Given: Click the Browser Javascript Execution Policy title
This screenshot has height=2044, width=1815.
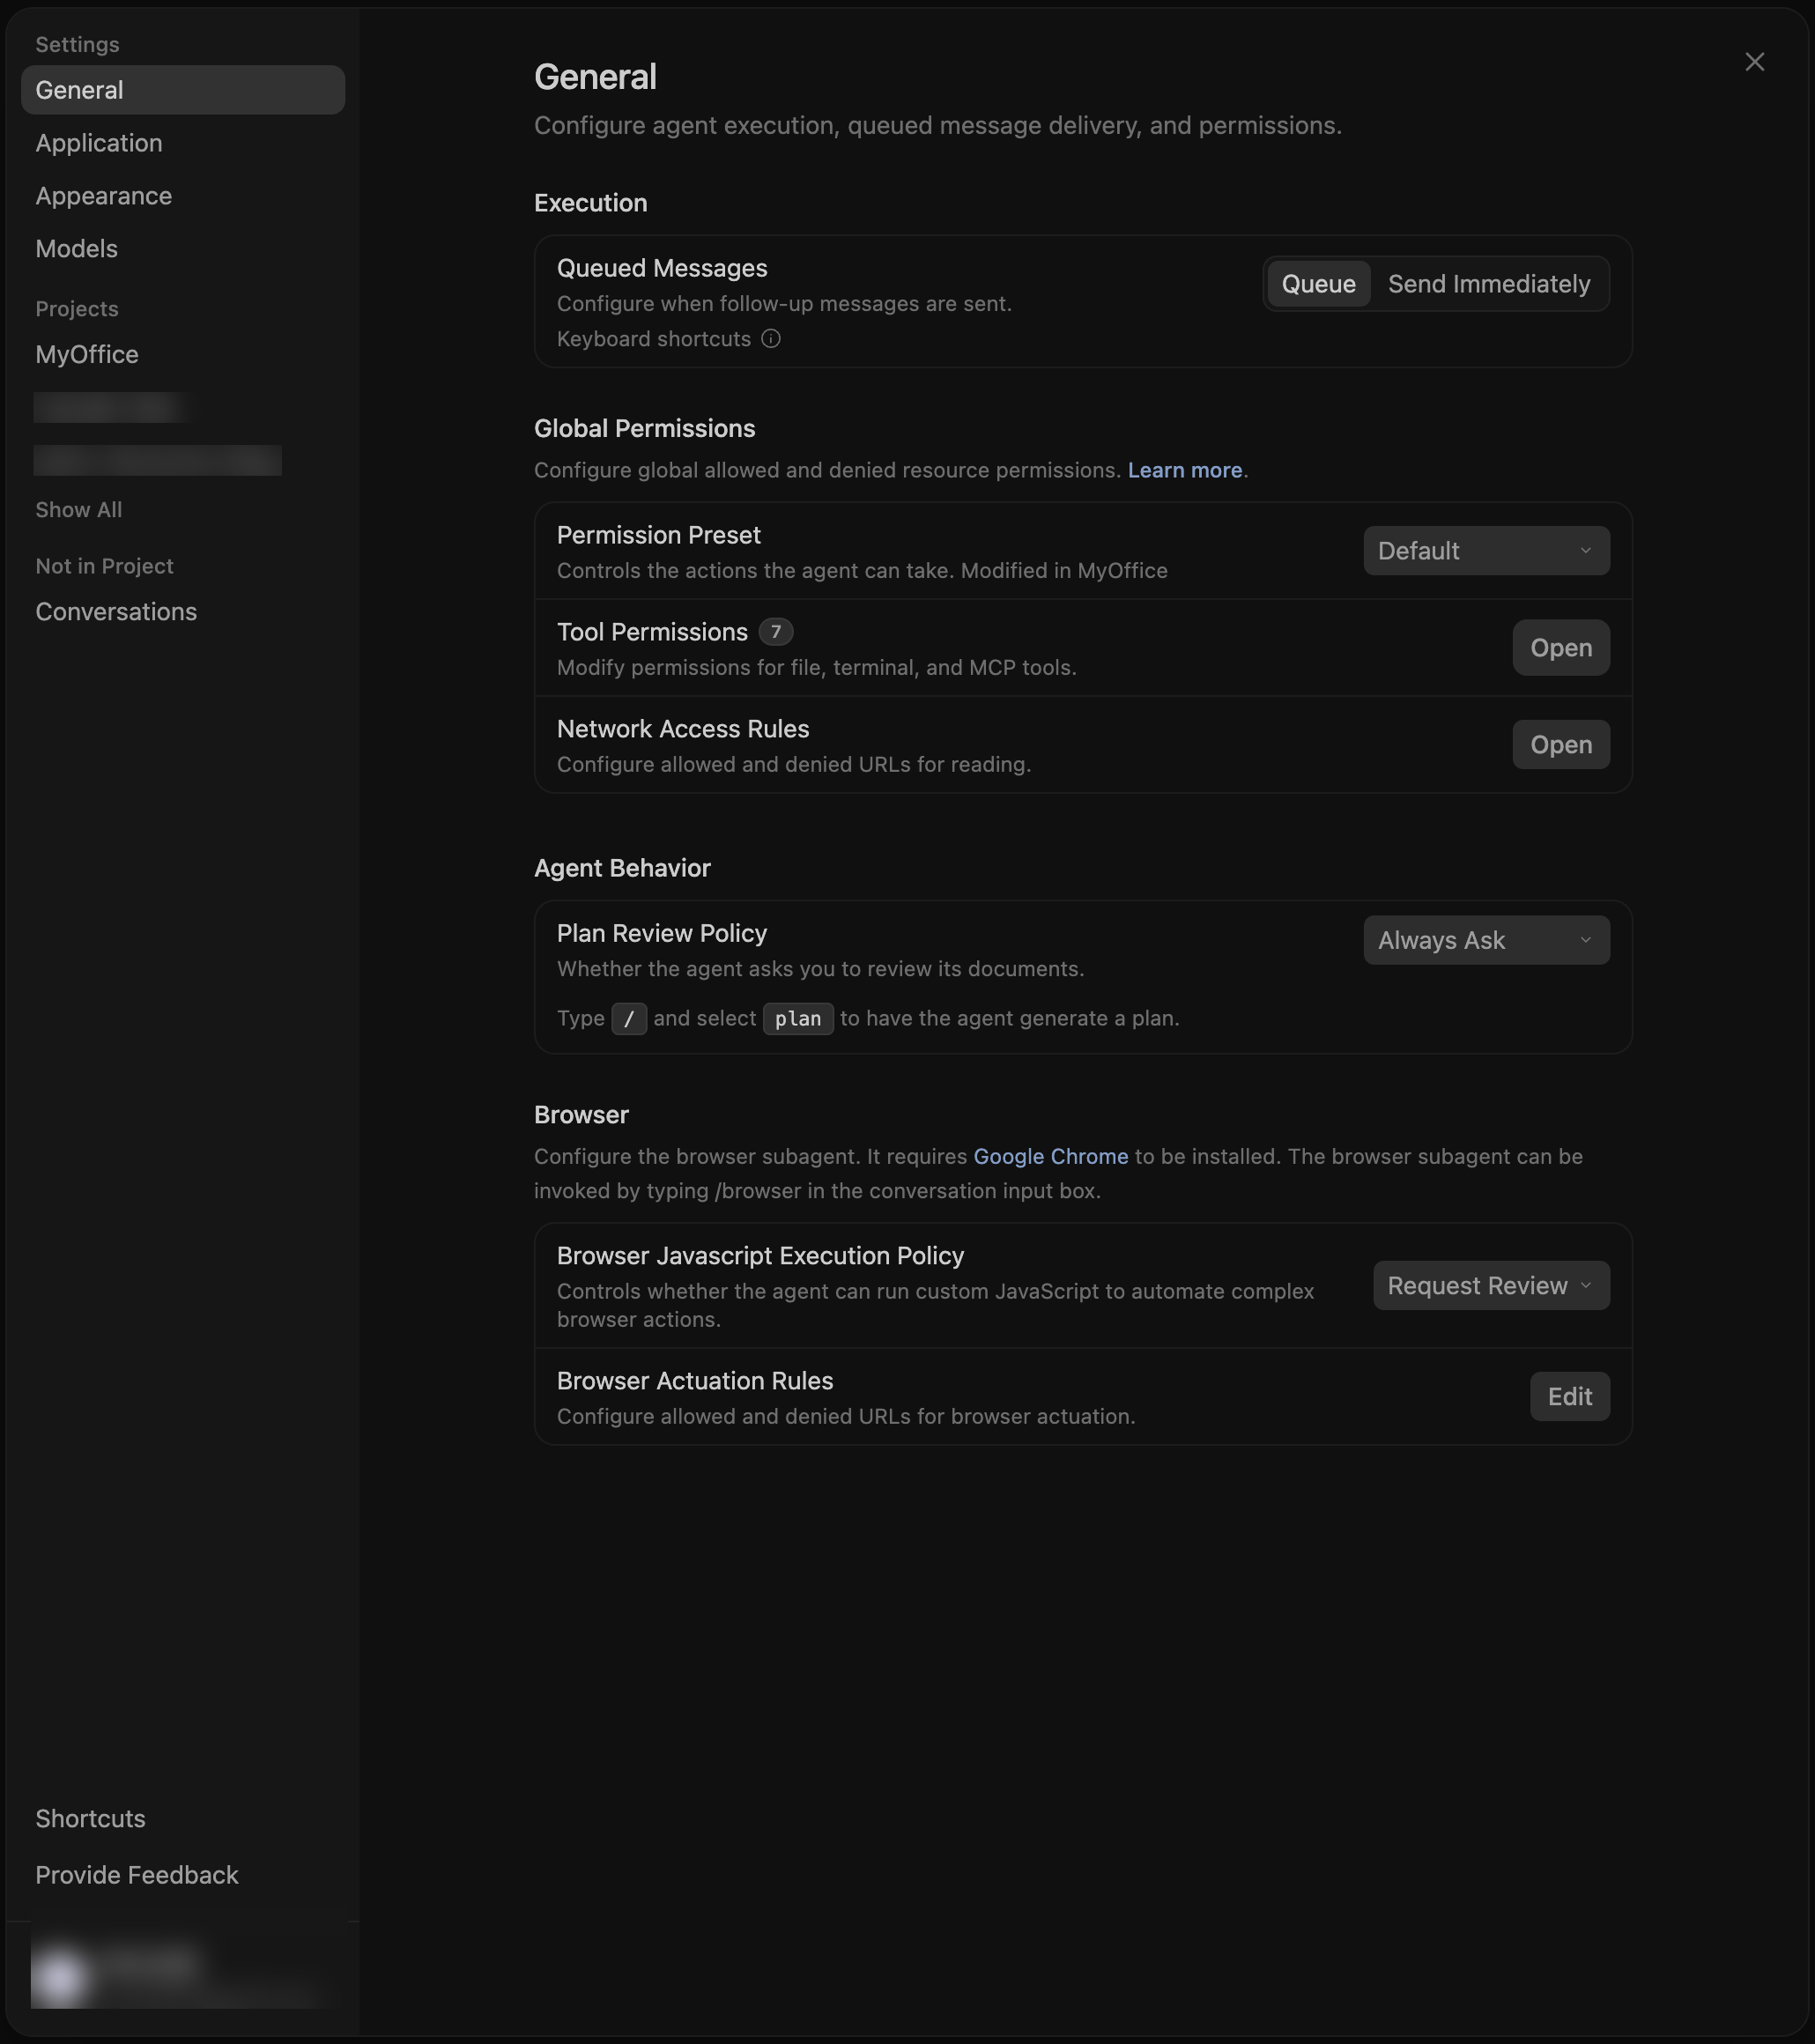Looking at the screenshot, I should (x=760, y=1256).
